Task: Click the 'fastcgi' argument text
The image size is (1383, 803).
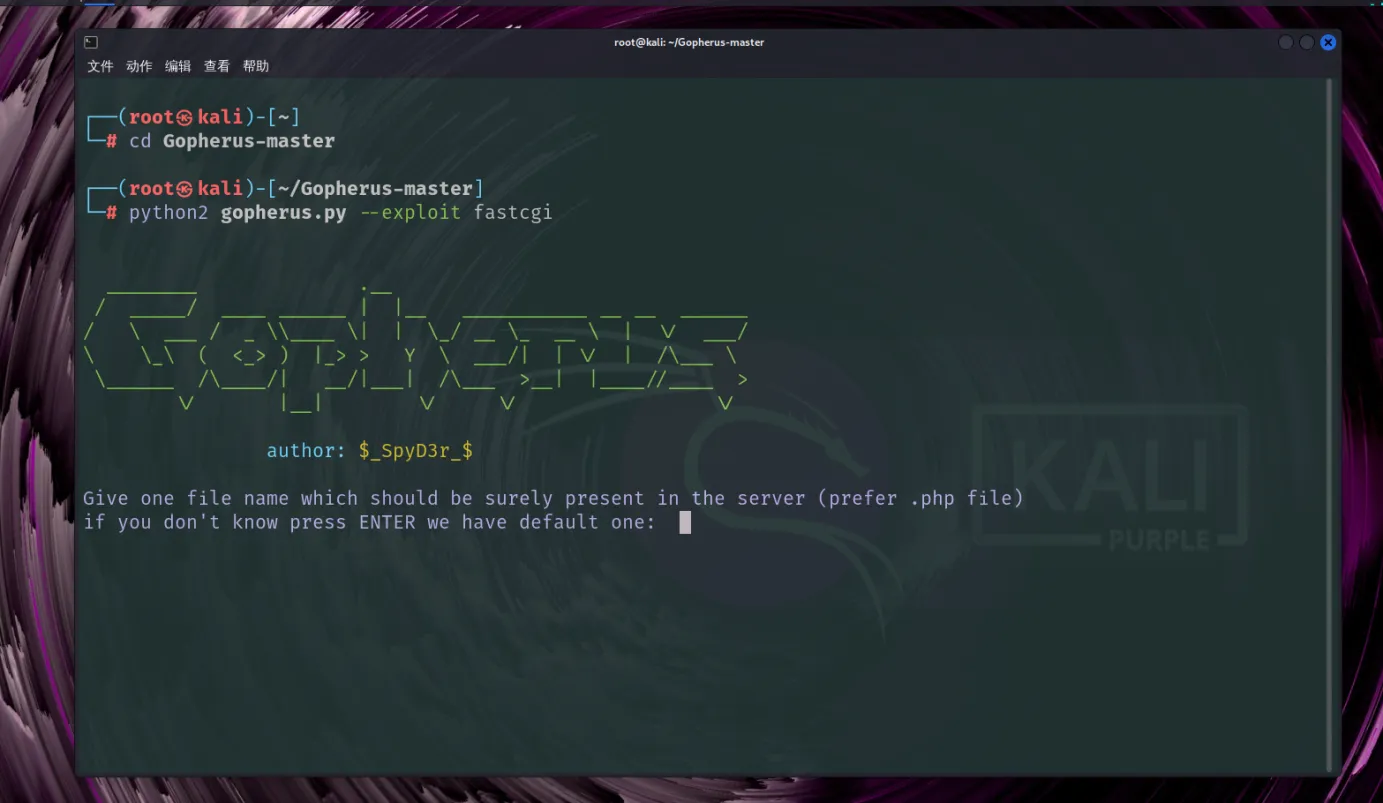Action: 513,213
